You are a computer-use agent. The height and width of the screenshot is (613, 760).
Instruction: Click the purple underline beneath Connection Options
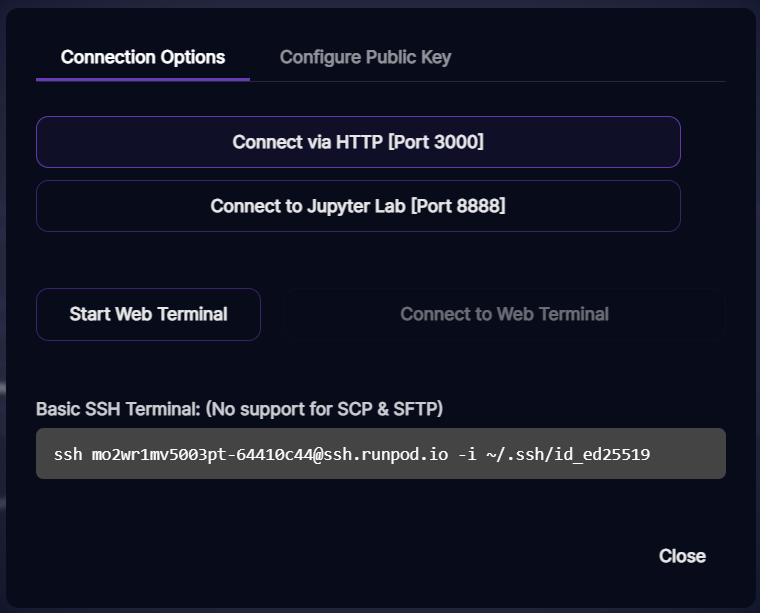(143, 79)
